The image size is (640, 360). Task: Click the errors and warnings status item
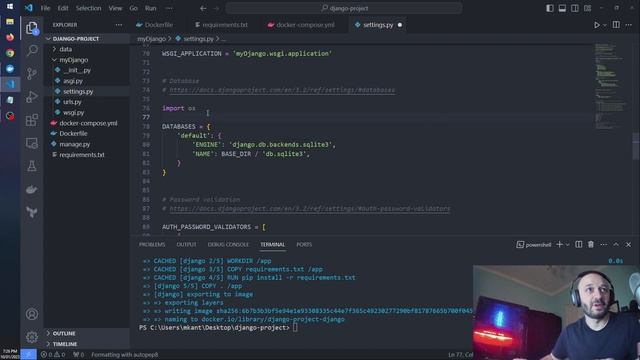tap(53, 355)
